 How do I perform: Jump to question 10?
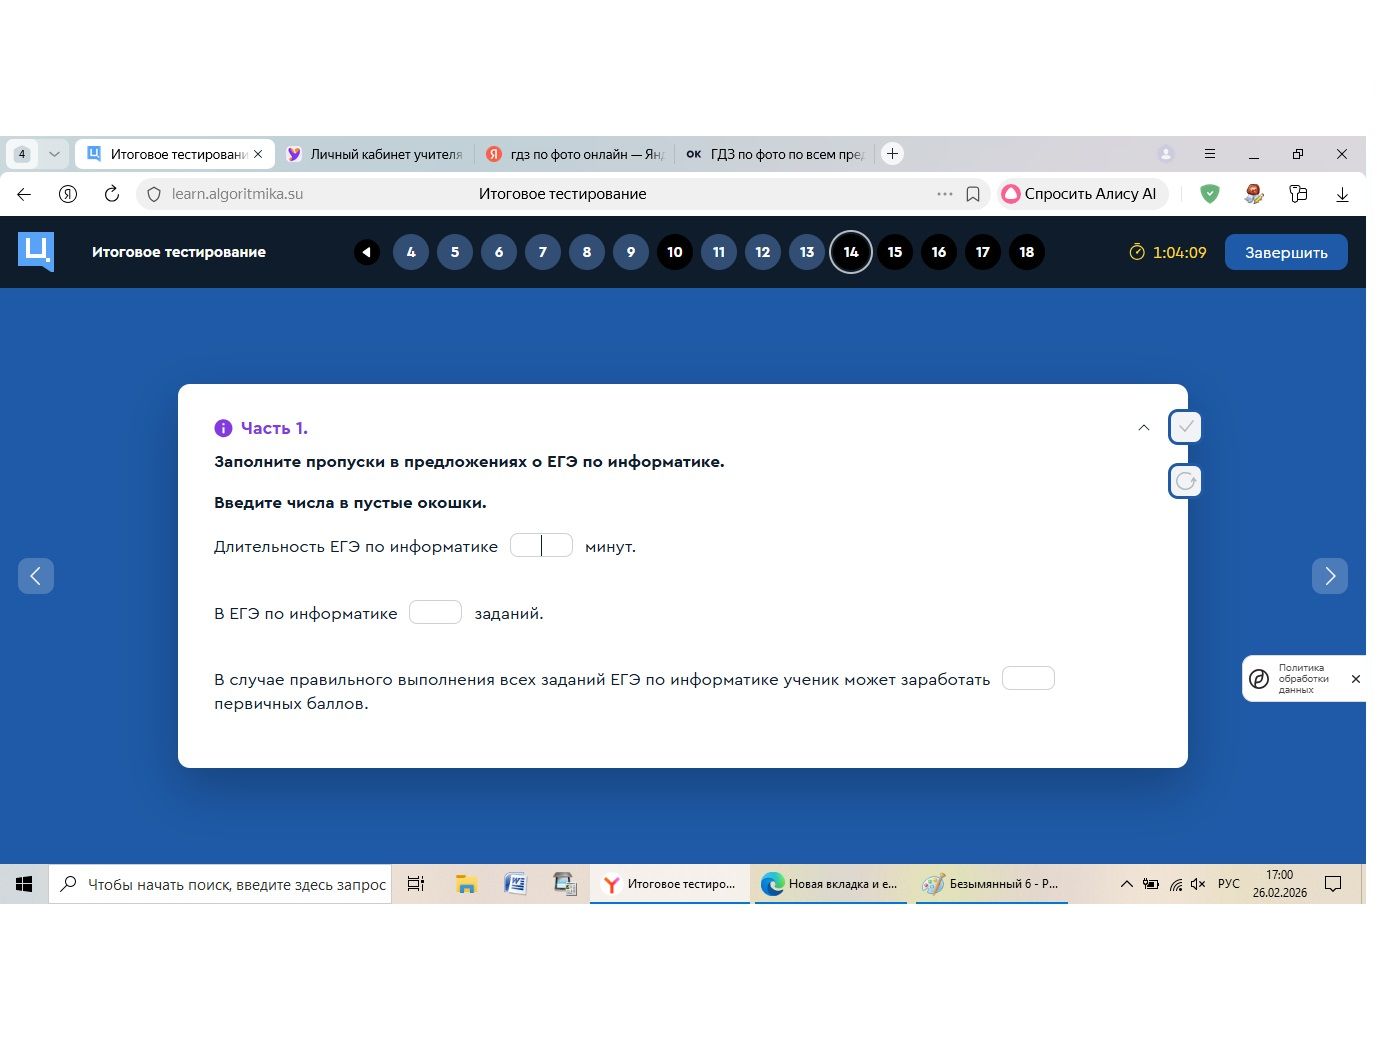click(675, 252)
